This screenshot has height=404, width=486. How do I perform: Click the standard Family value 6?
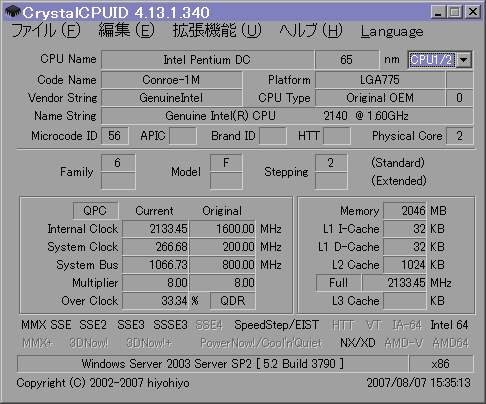[x=118, y=163]
